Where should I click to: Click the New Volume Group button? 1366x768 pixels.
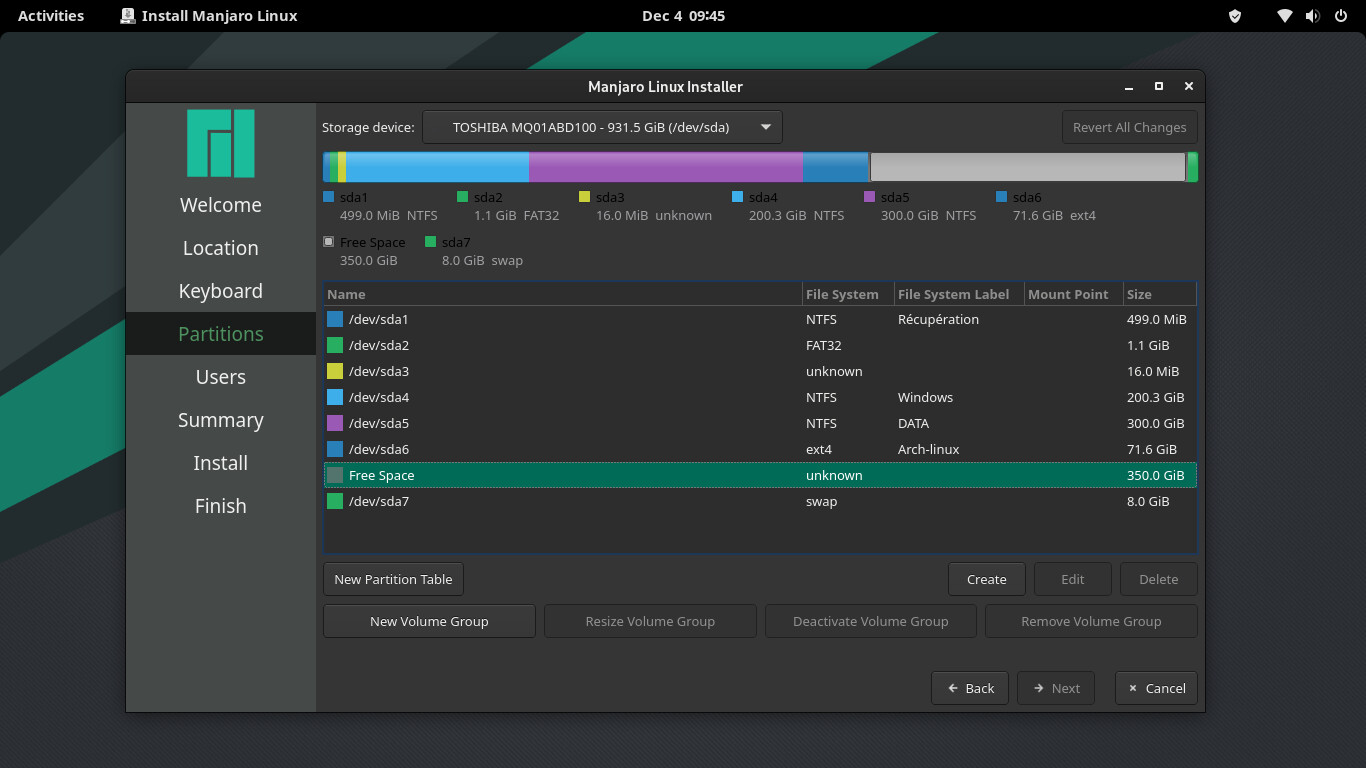coord(429,621)
